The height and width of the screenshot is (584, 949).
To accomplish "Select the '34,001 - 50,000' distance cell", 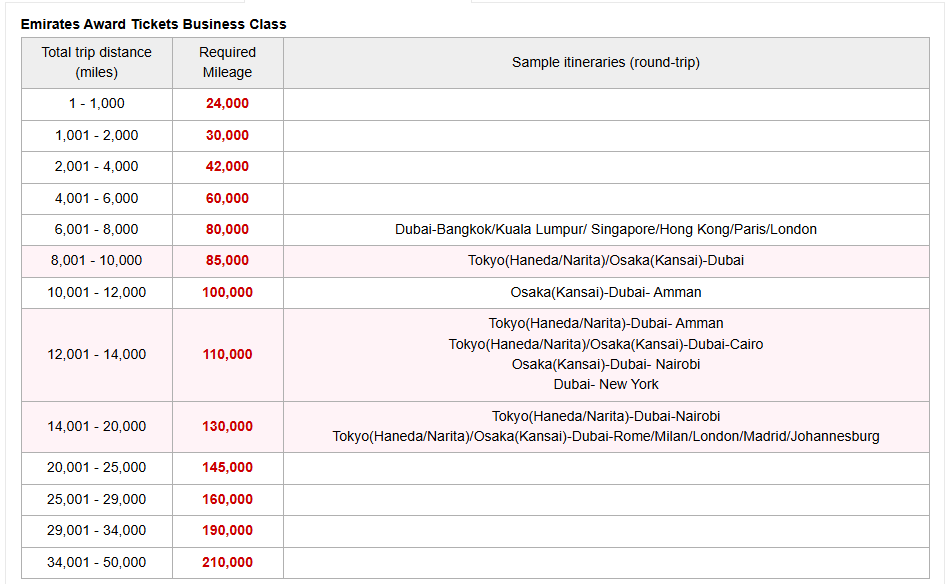I will pos(97,563).
